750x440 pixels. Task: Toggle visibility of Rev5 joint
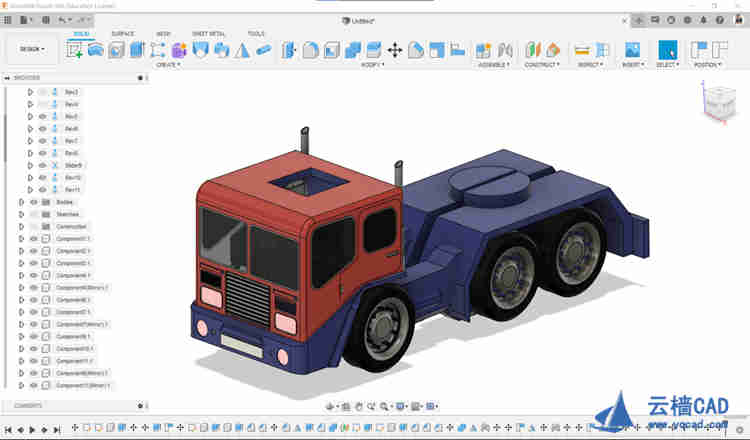(43, 117)
